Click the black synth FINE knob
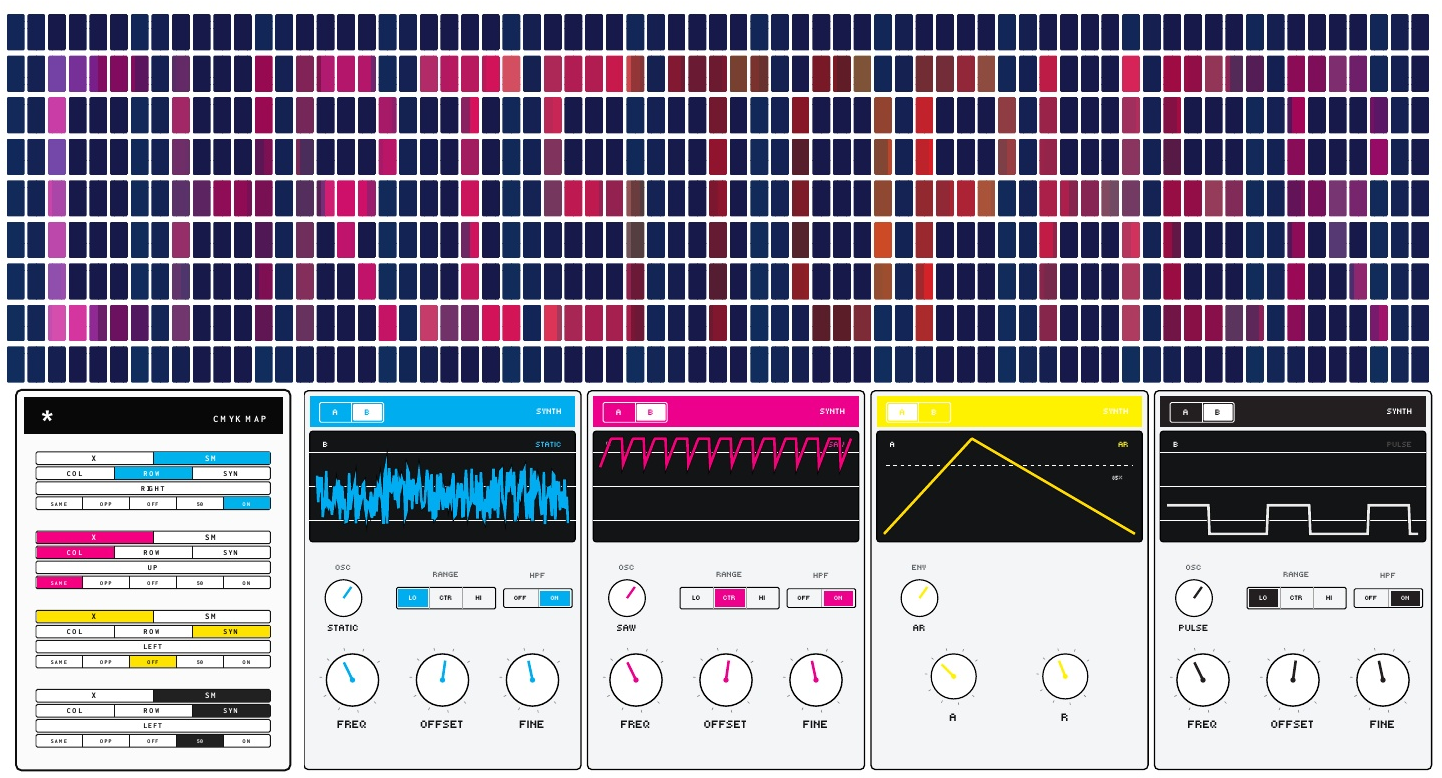Image resolution: width=1442 pixels, height=778 pixels. (1382, 680)
